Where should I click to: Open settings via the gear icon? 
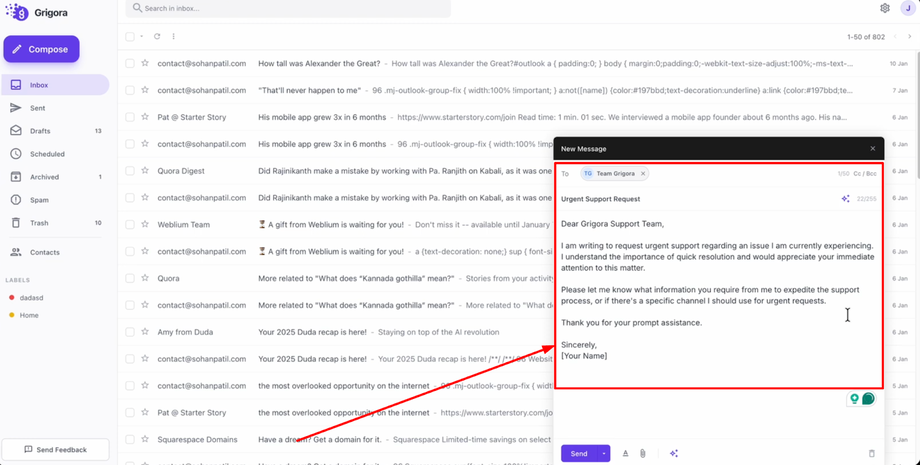885,8
